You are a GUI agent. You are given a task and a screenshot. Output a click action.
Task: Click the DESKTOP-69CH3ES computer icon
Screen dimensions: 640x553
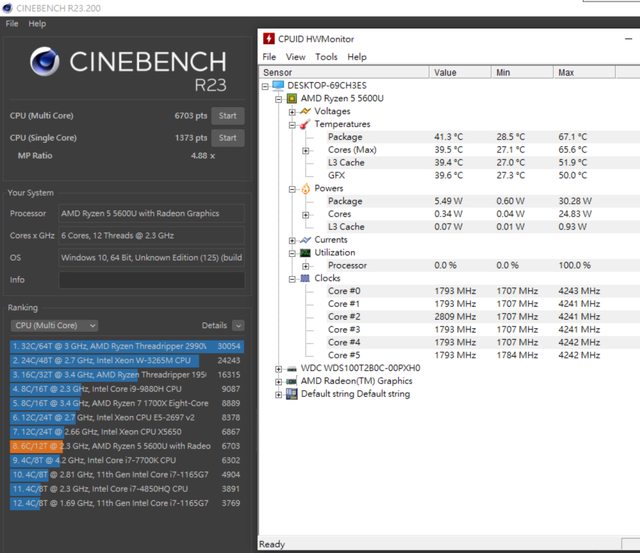coord(278,86)
